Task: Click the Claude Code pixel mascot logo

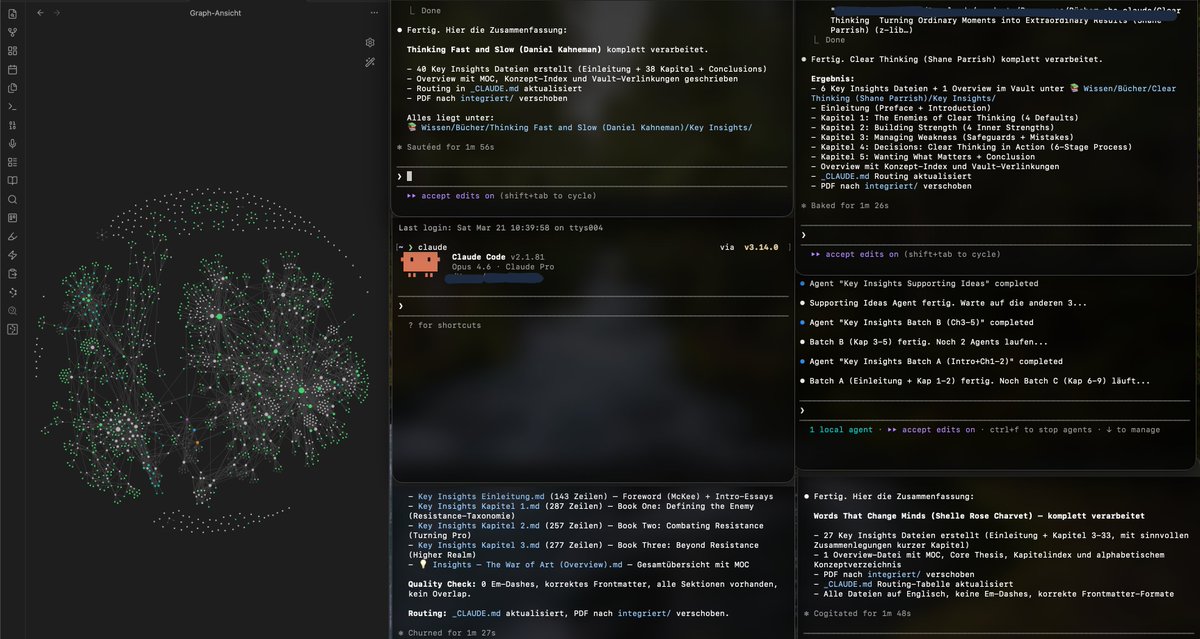Action: coord(421,263)
